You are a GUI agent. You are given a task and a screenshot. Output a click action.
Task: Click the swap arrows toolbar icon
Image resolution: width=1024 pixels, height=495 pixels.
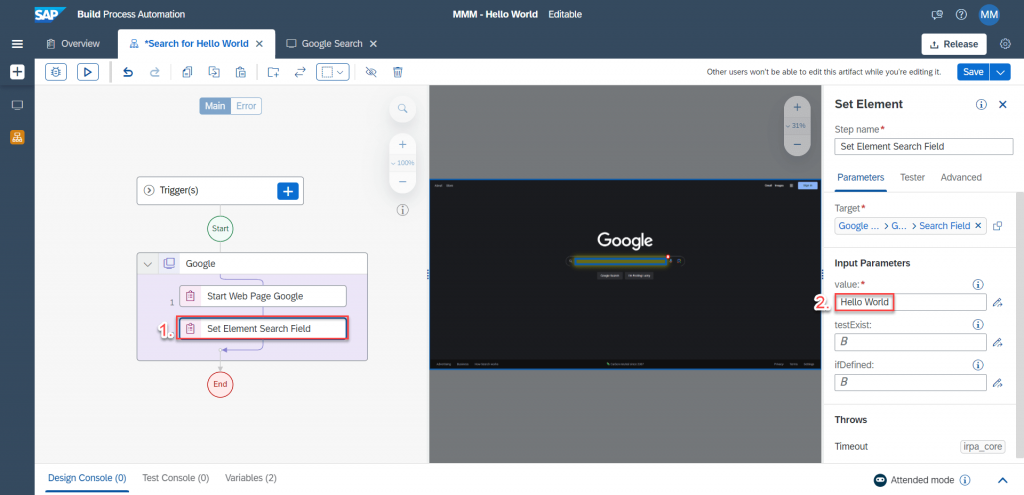point(300,72)
